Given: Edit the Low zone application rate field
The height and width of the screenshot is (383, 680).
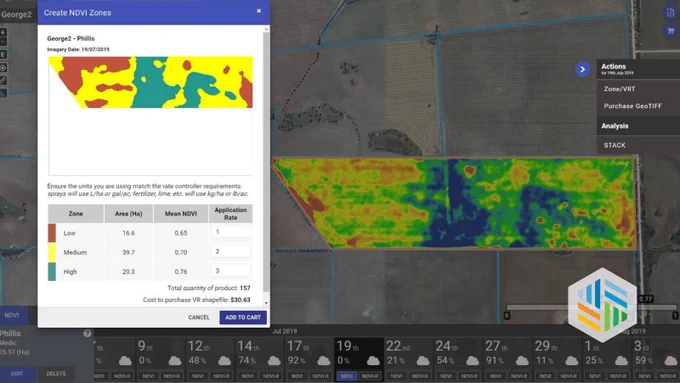Looking at the screenshot, I should coord(230,232).
